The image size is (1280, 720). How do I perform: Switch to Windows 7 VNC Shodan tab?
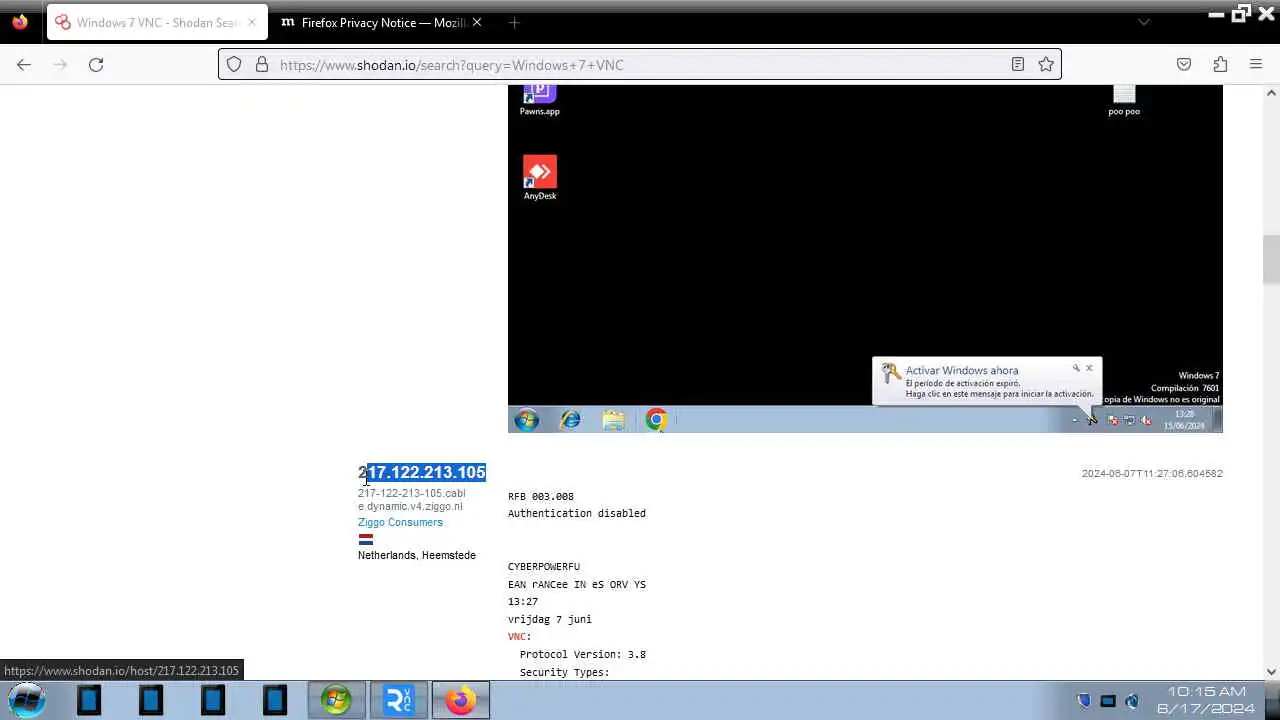pos(157,22)
